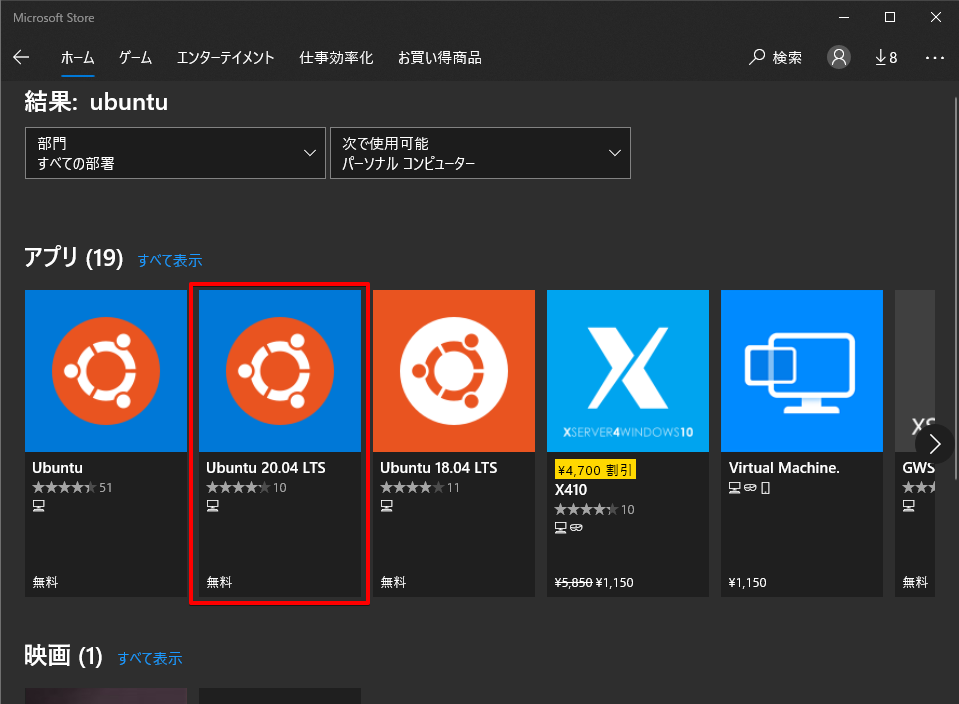This screenshot has width=959, height=704.
Task: Switch to the お買い得商品 tab
Action: [440, 57]
